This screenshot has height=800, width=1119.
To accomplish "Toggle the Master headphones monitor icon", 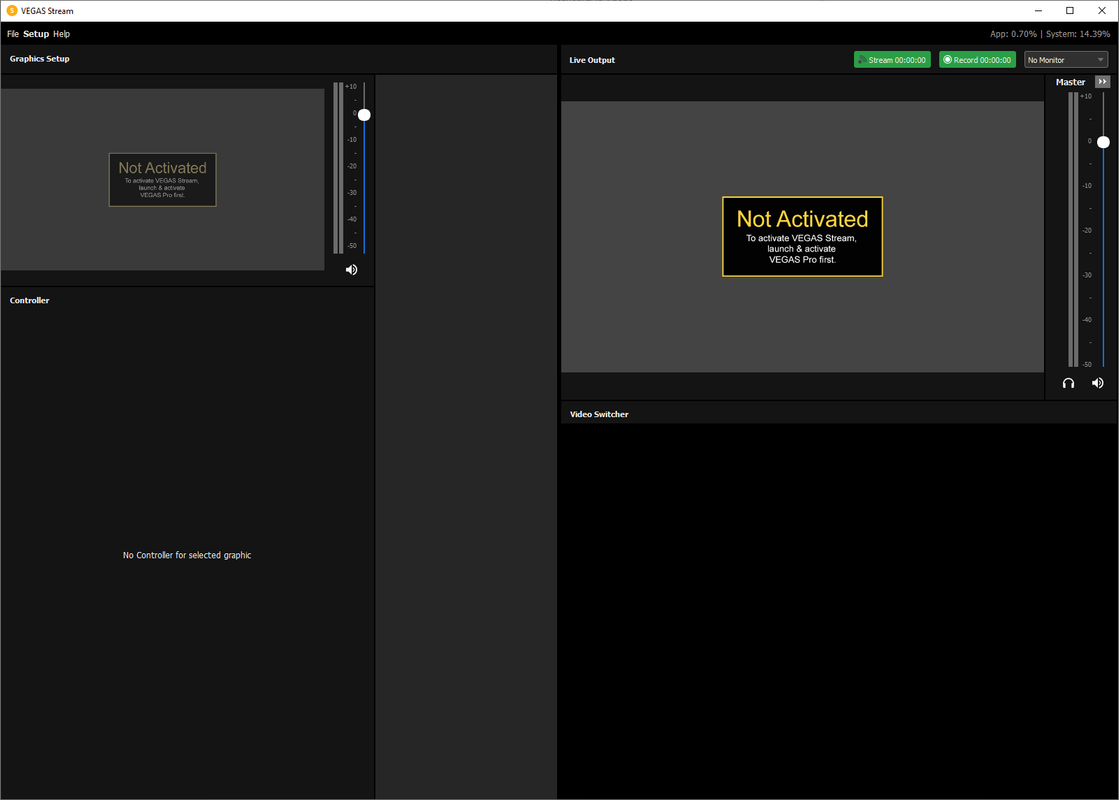I will tap(1068, 383).
